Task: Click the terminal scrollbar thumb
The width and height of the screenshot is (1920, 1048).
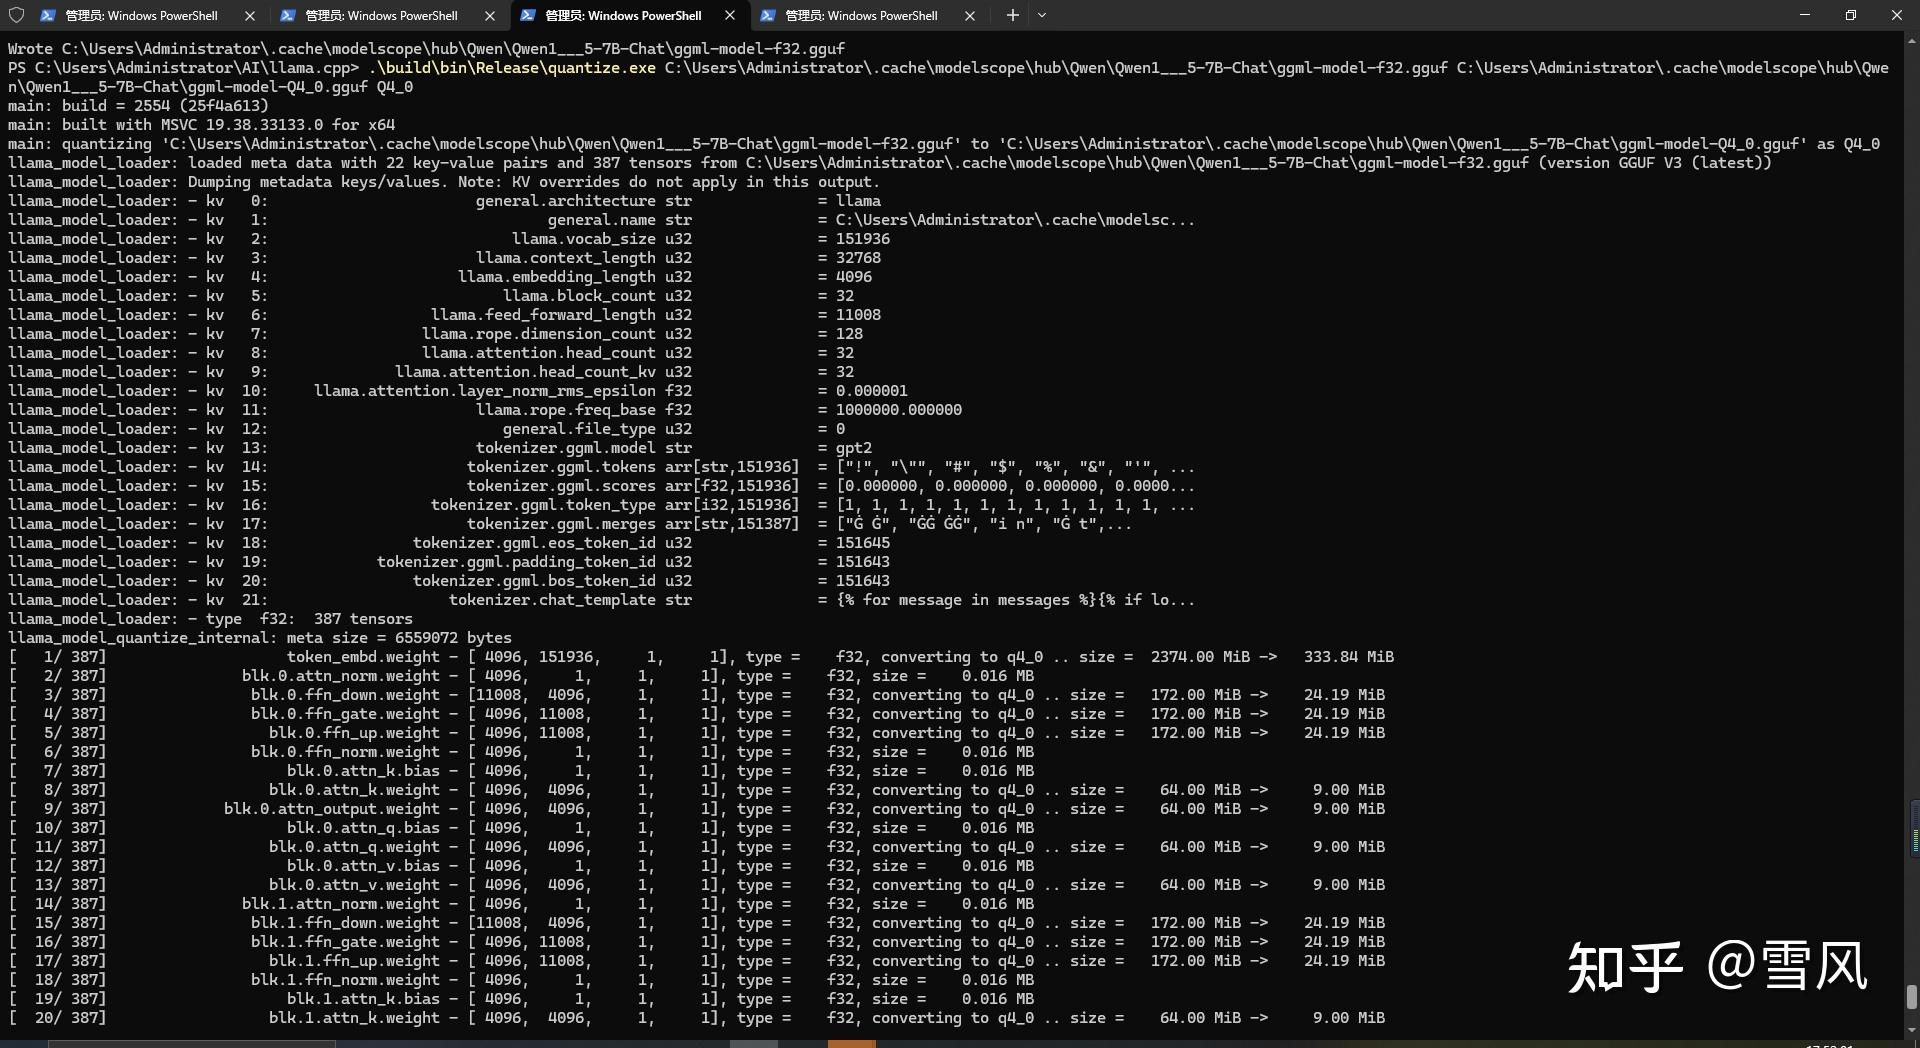Action: click(x=1912, y=997)
